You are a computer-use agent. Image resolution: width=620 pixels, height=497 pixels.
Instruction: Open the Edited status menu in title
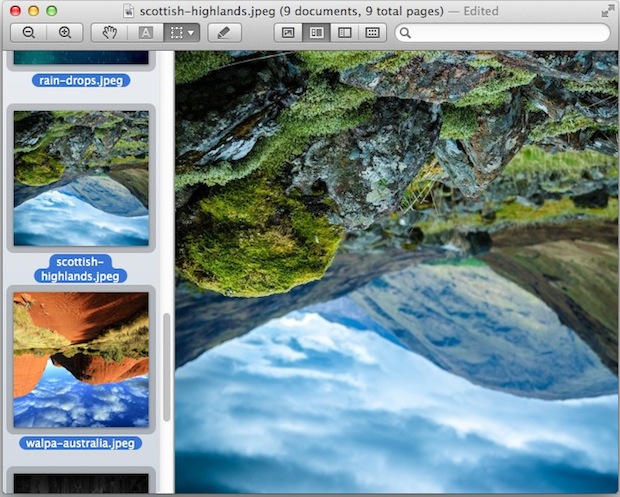[481, 11]
